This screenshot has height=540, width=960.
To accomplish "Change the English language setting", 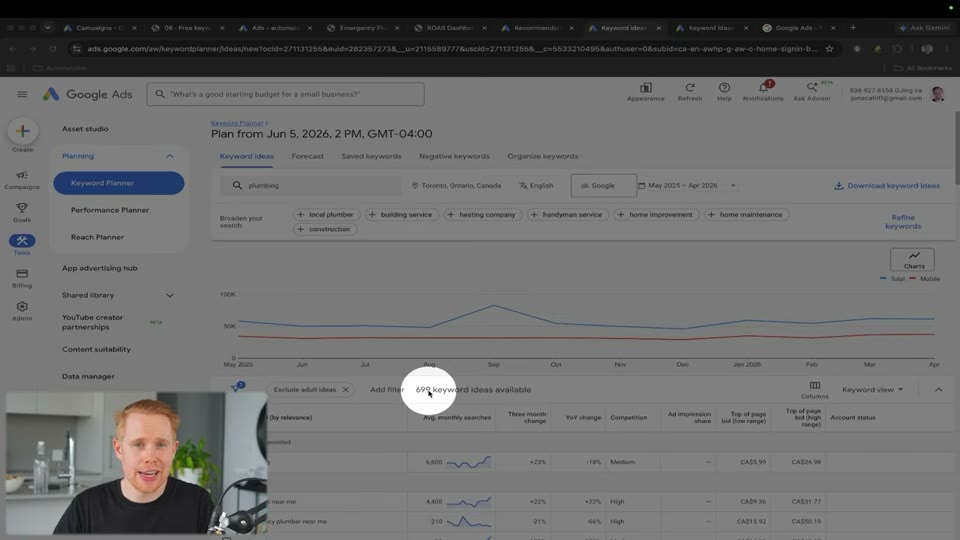I will click(536, 186).
